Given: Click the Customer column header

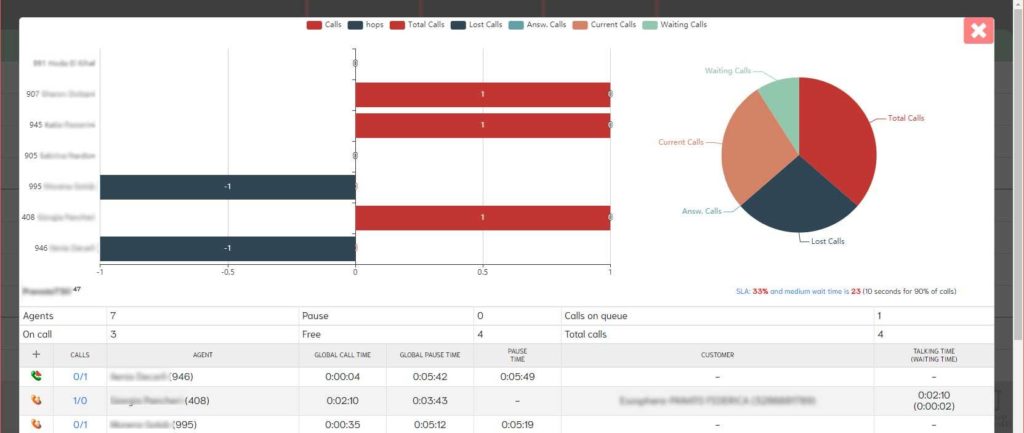Looking at the screenshot, I should 717,354.
